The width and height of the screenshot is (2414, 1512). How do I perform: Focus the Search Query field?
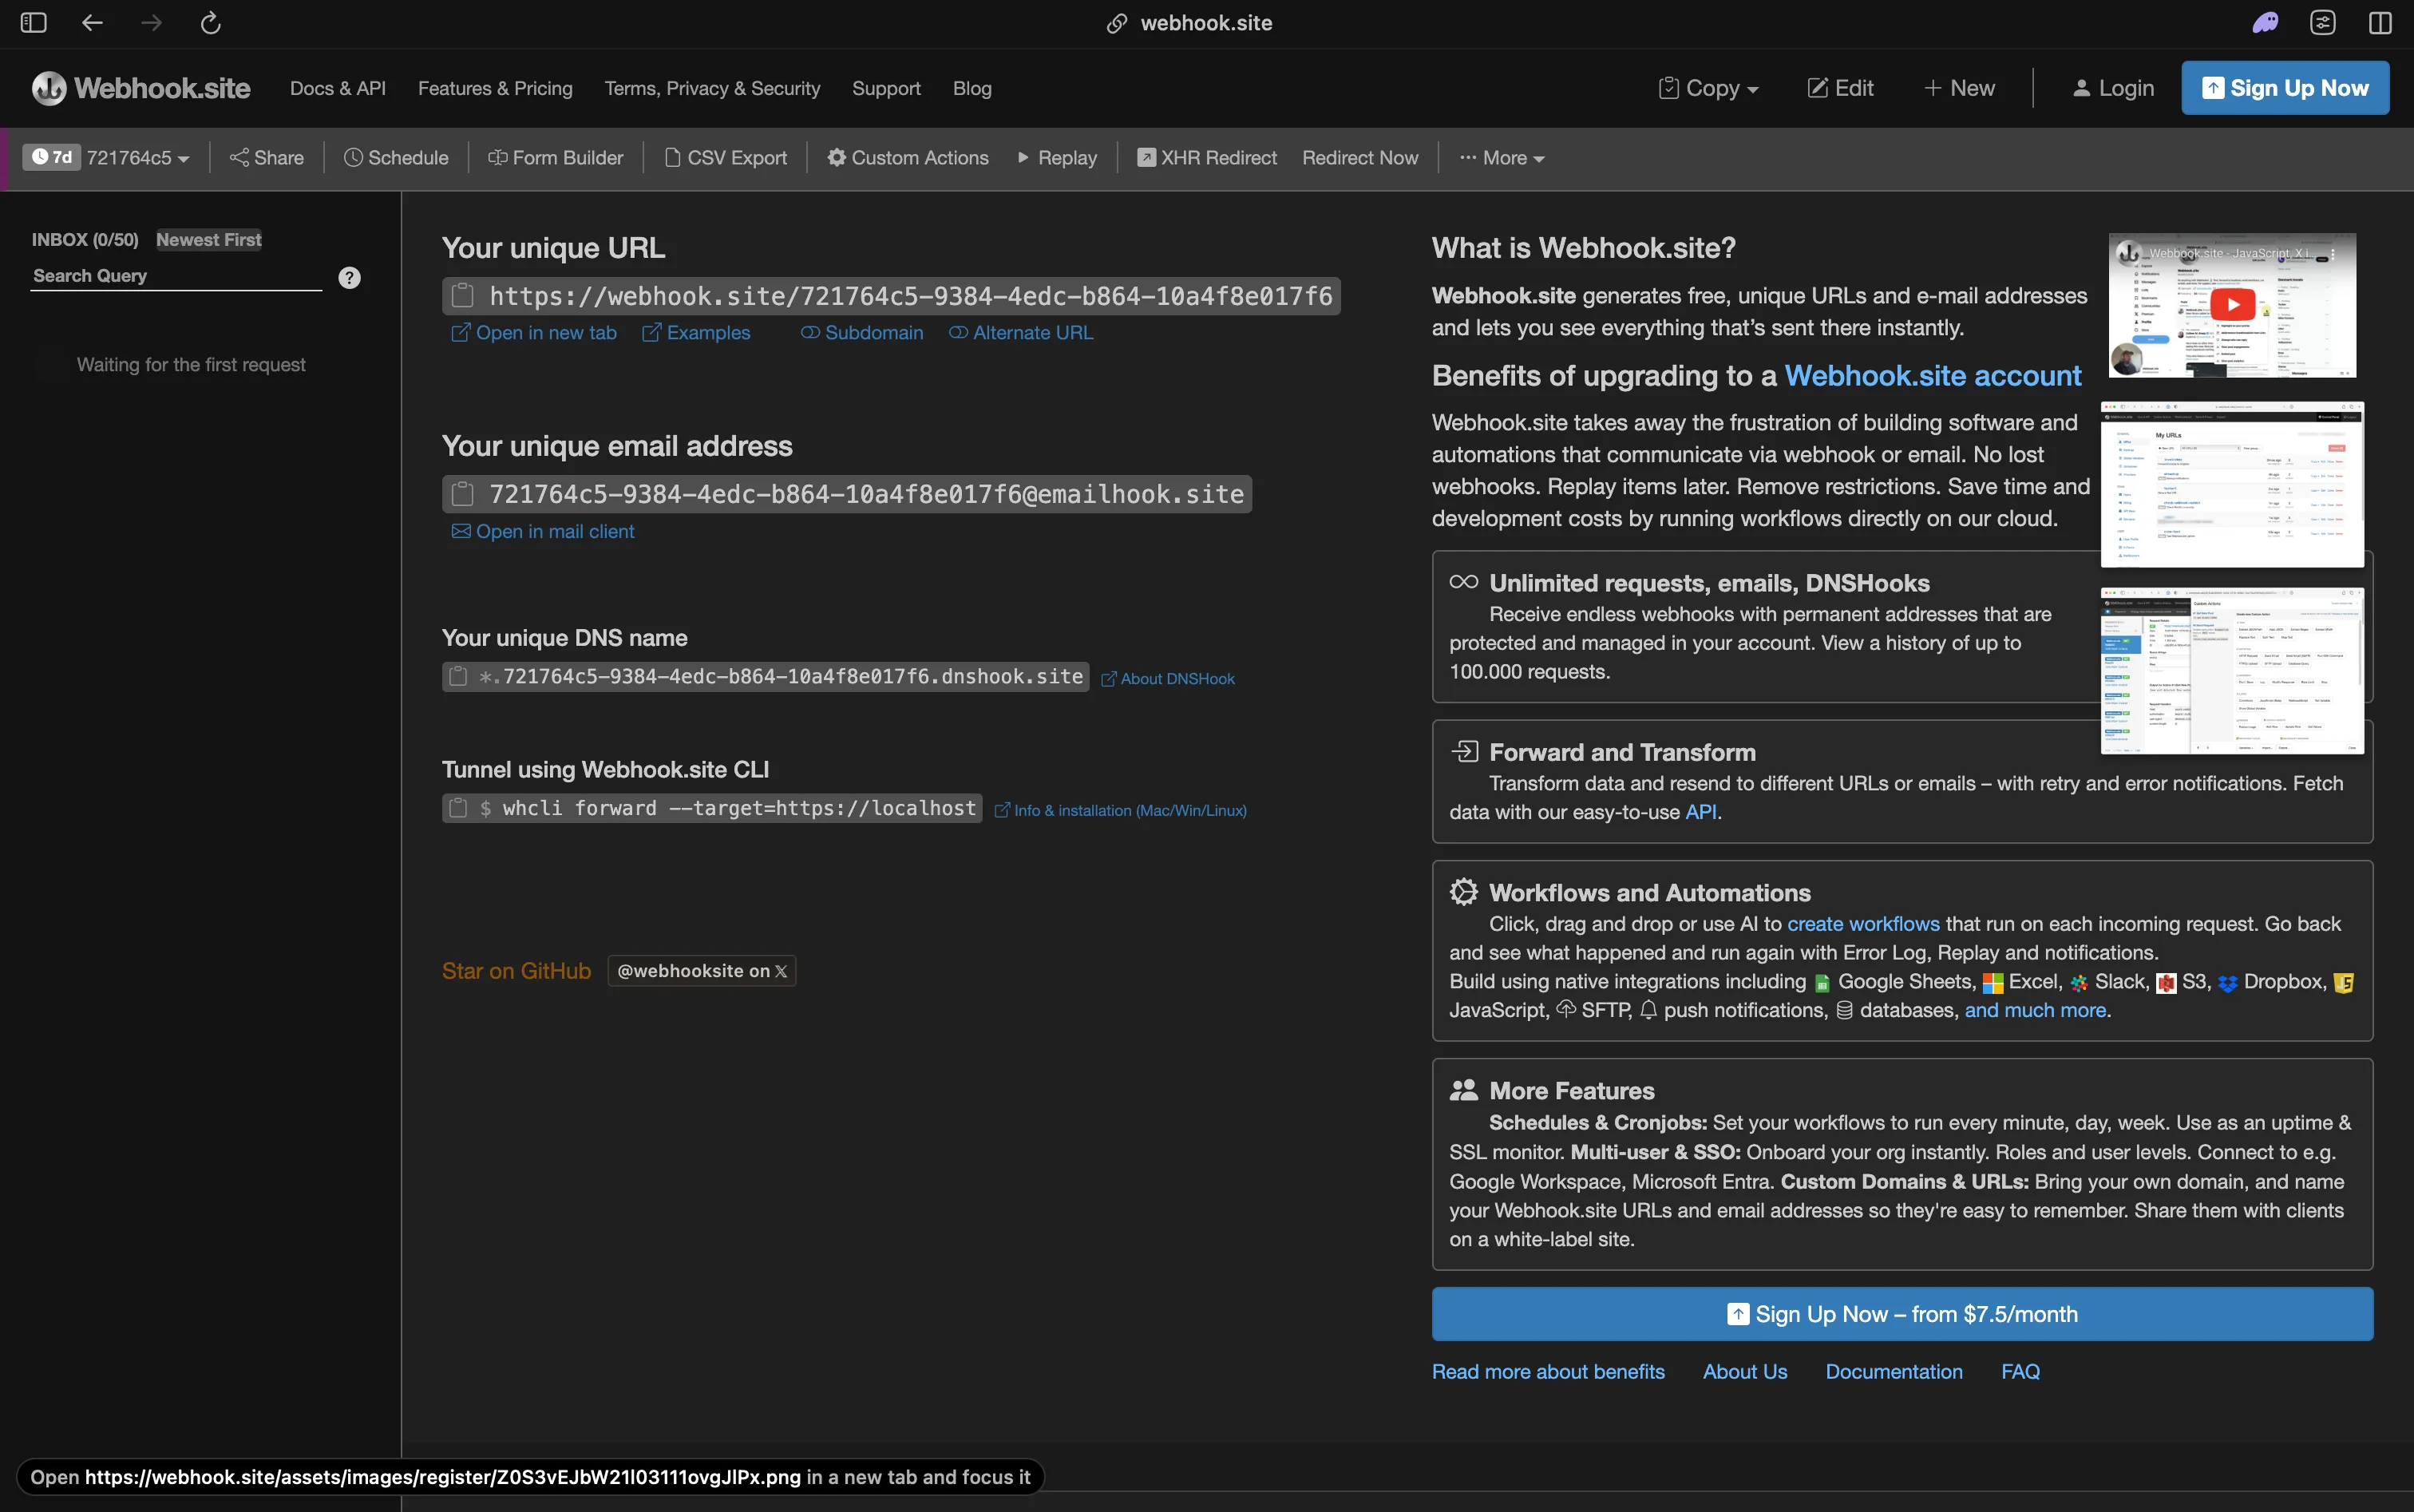coord(176,276)
